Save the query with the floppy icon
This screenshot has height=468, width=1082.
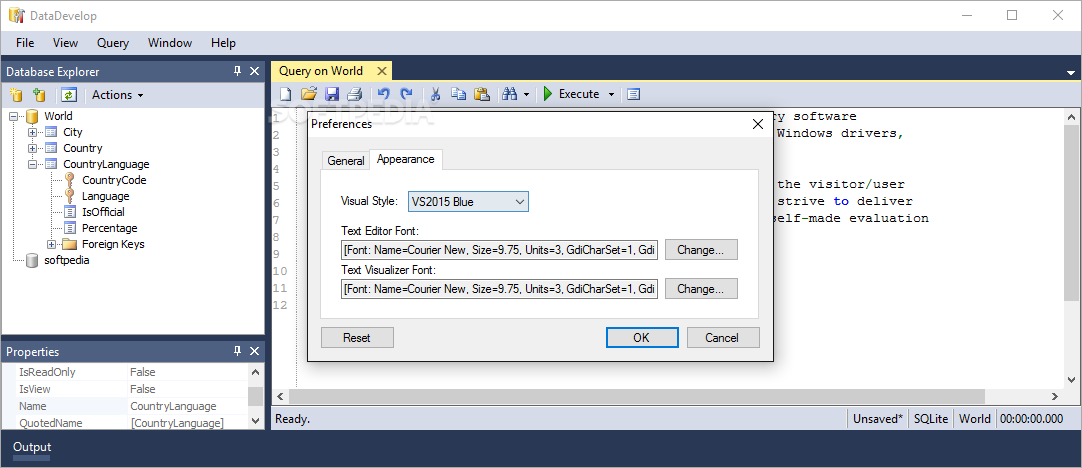(332, 94)
